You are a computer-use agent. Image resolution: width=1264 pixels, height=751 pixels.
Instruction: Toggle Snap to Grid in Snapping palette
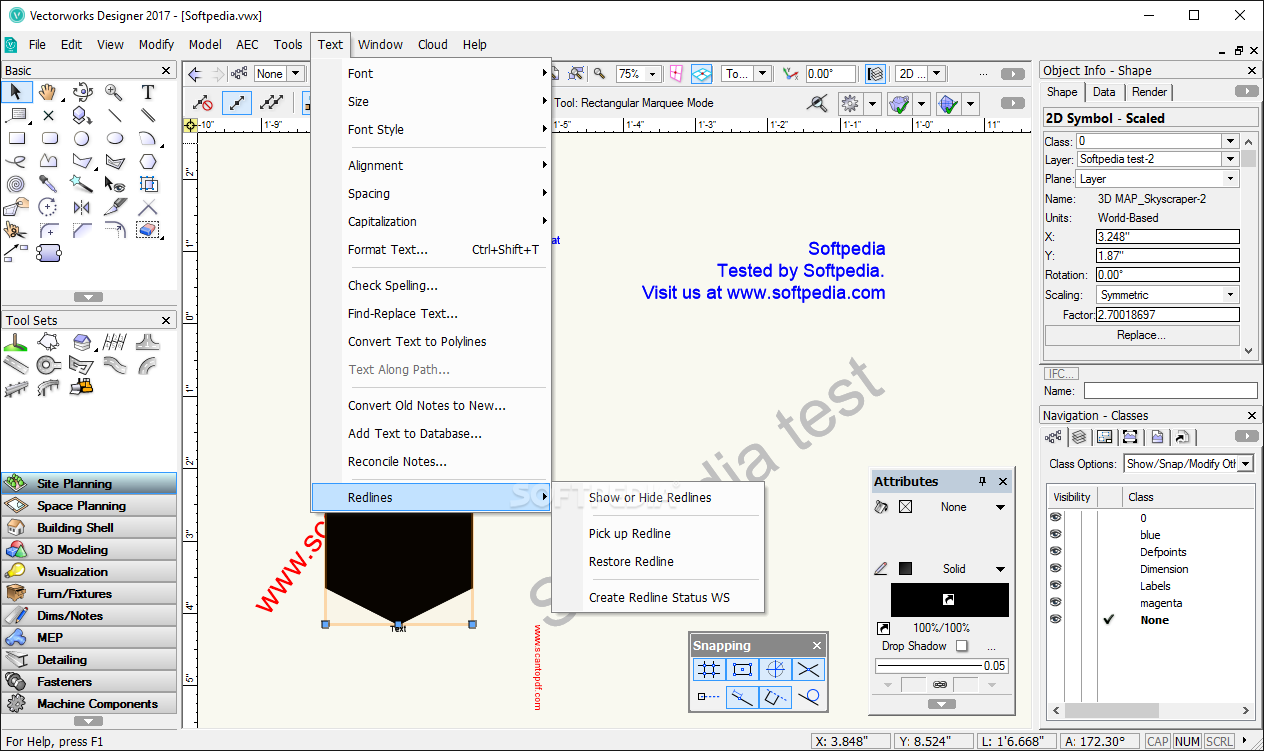tap(709, 670)
